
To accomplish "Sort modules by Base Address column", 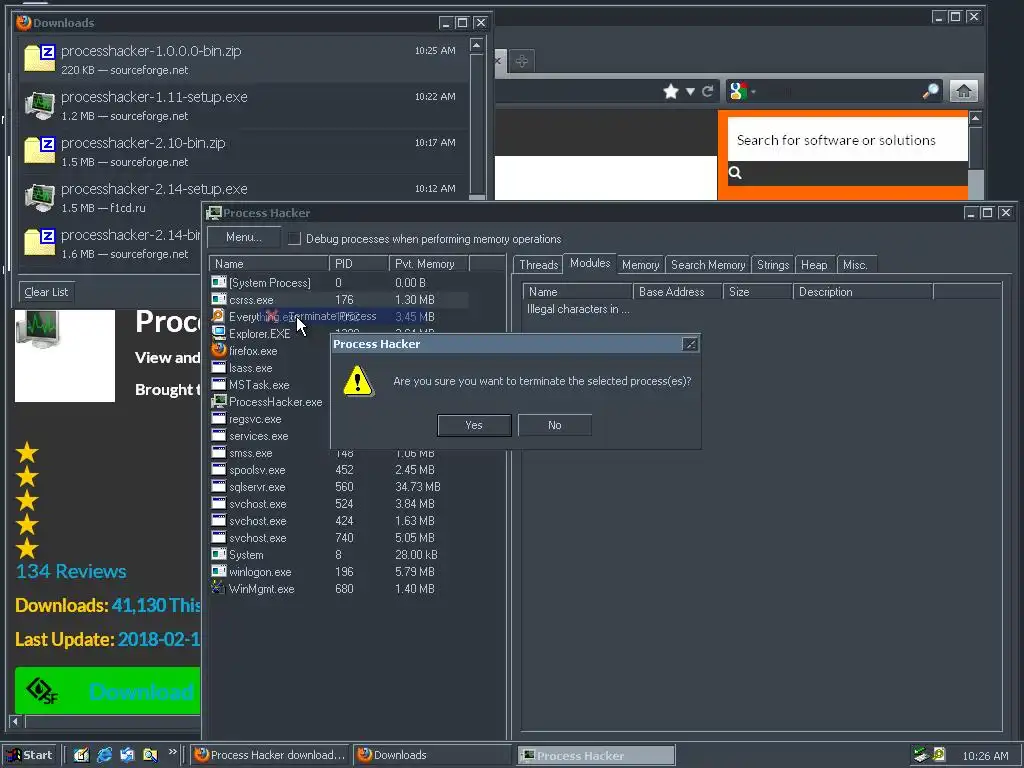I will point(678,292).
